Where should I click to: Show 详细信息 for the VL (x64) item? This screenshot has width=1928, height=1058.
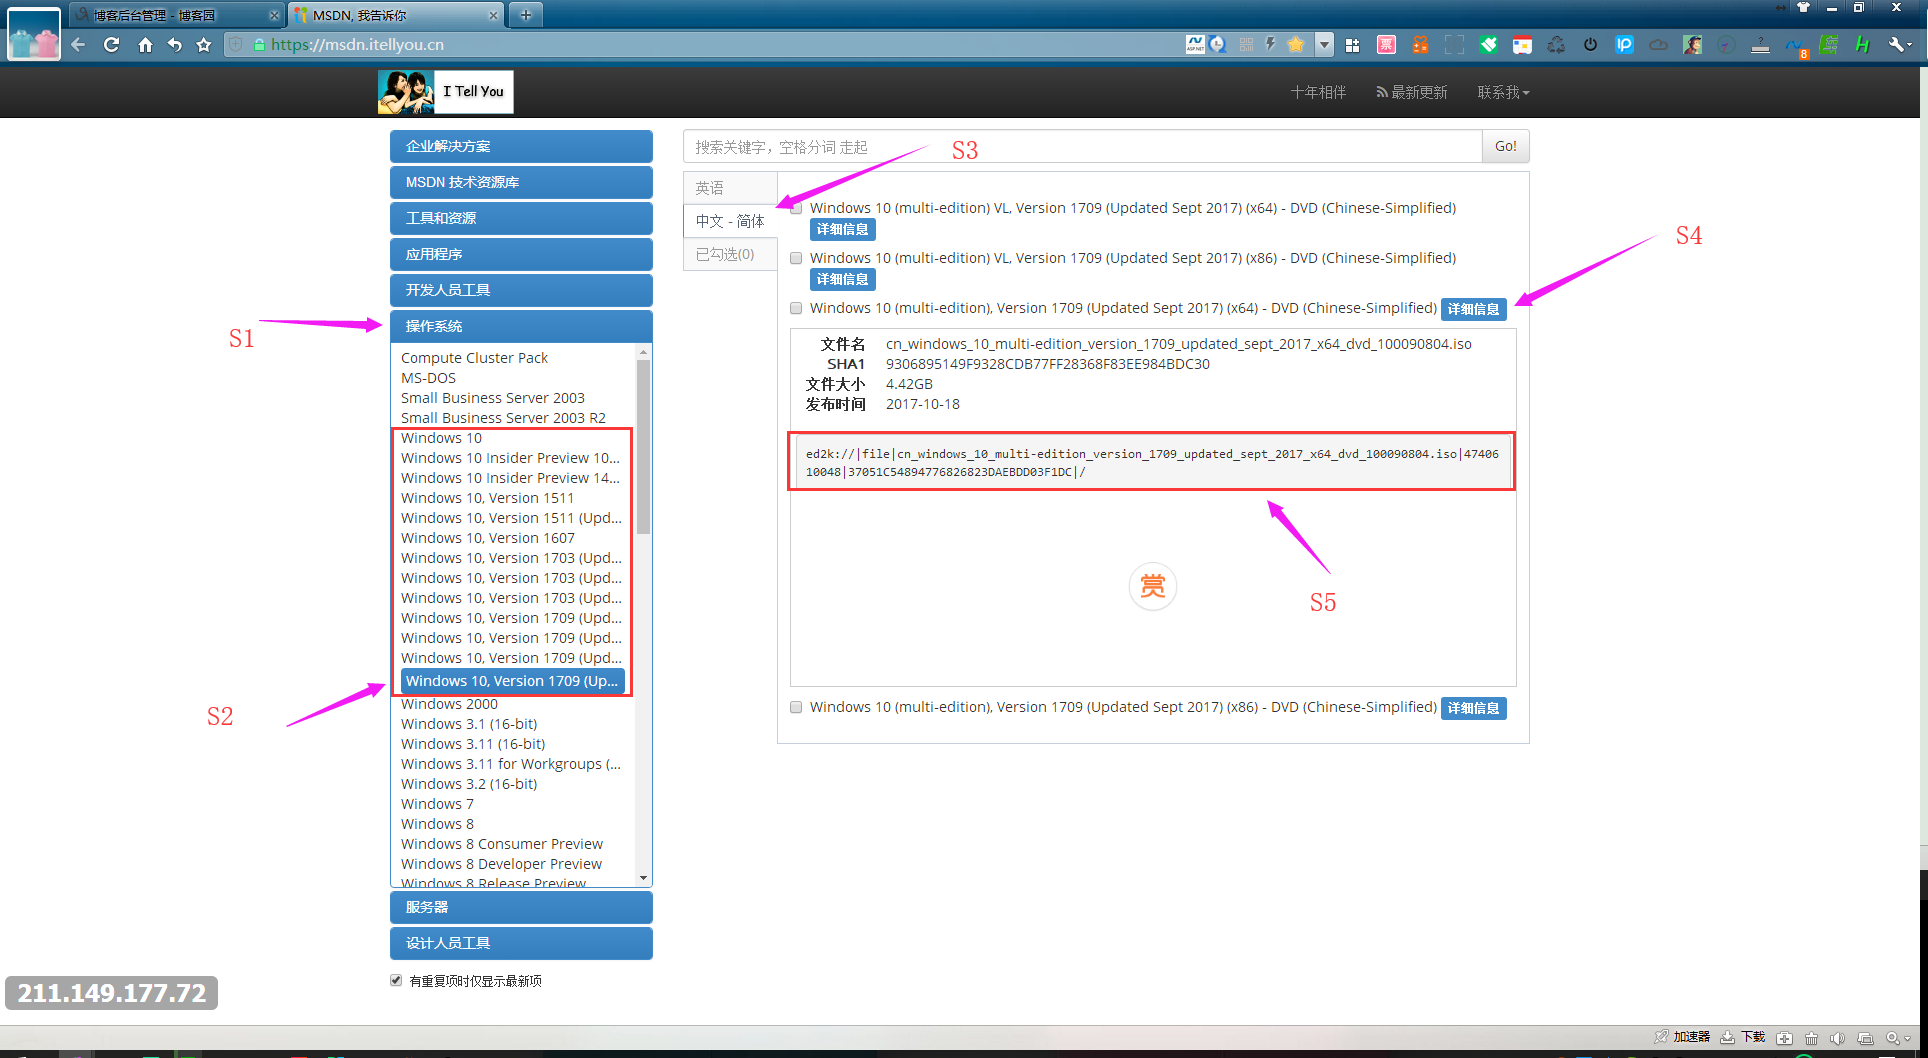click(842, 229)
